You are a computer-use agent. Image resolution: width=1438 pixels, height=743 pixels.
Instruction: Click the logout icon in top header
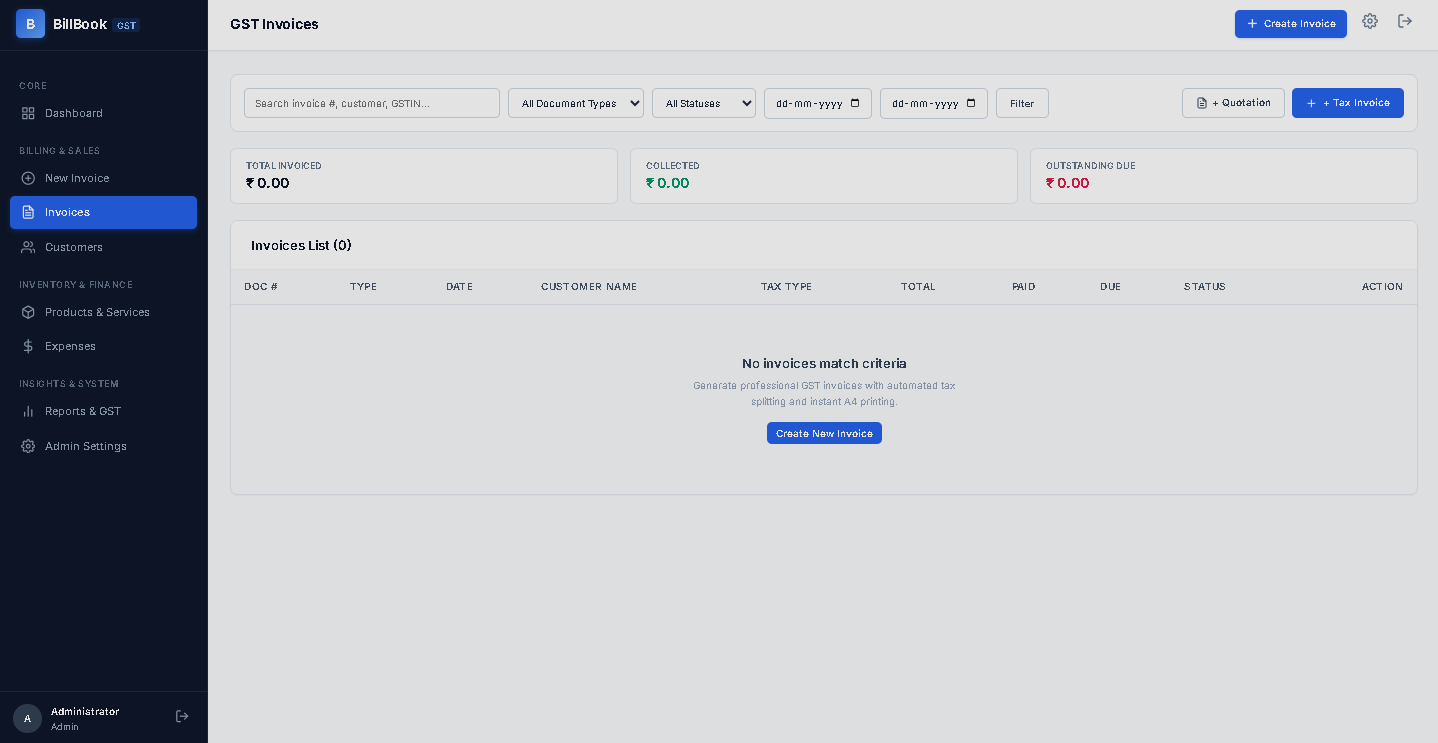(x=1405, y=21)
